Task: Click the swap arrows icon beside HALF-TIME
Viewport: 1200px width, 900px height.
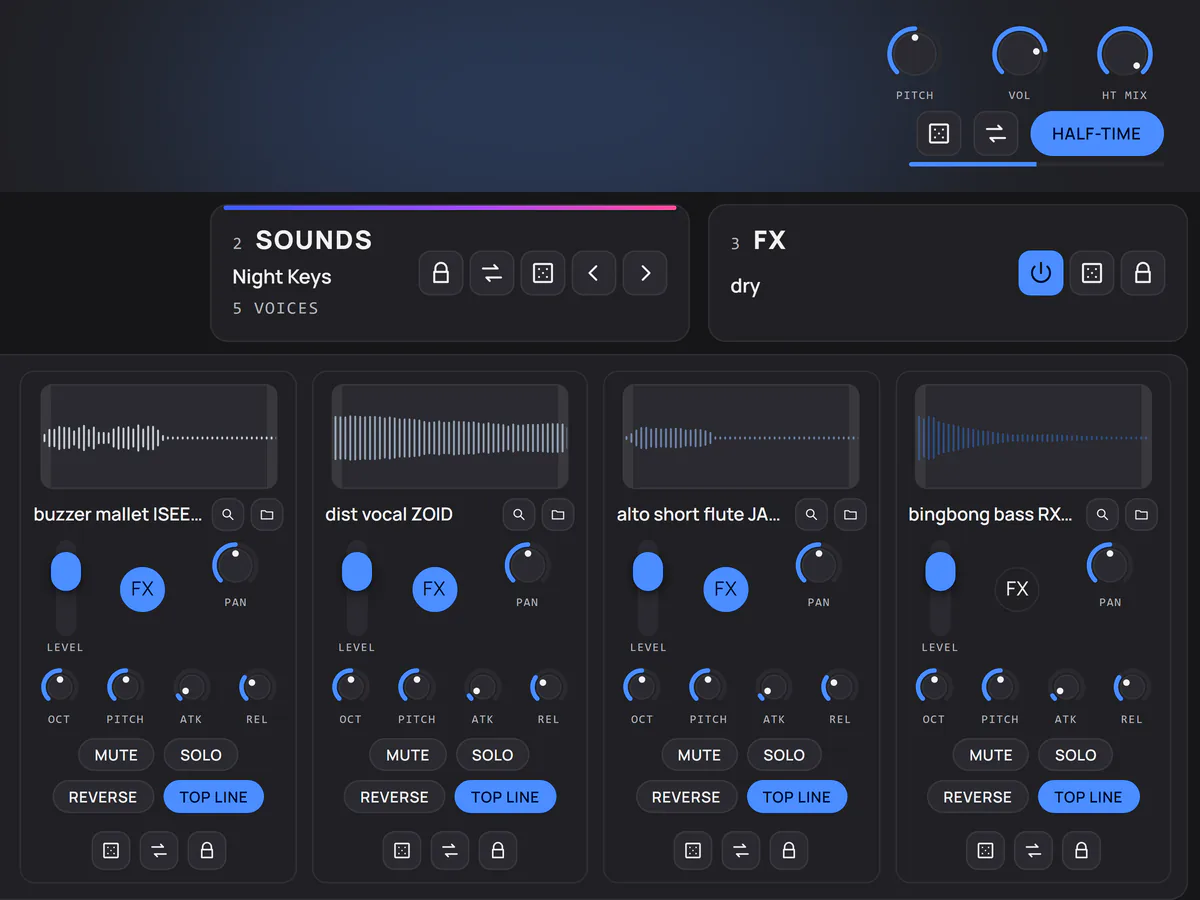Action: 995,133
